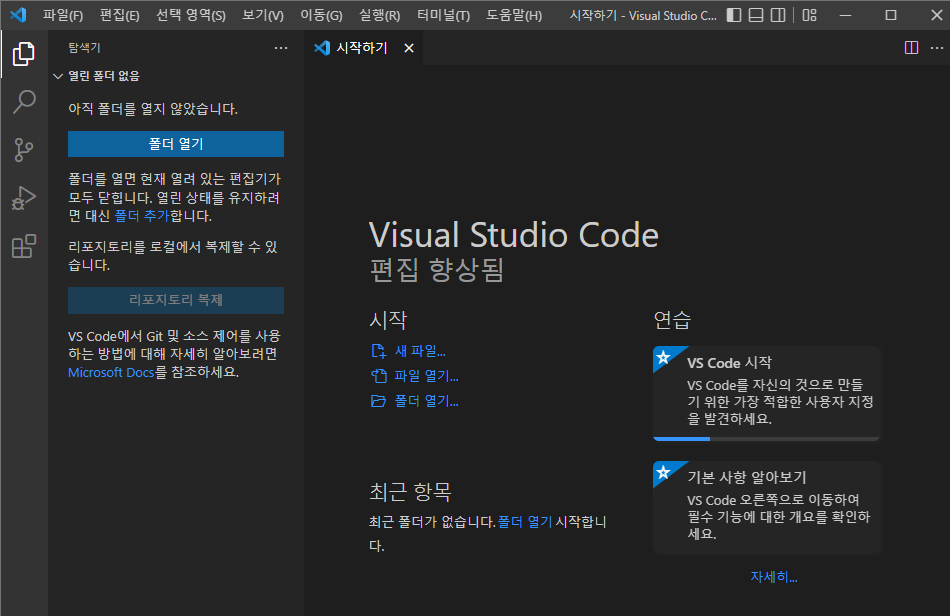Click the 파일 열기... link

point(427,376)
